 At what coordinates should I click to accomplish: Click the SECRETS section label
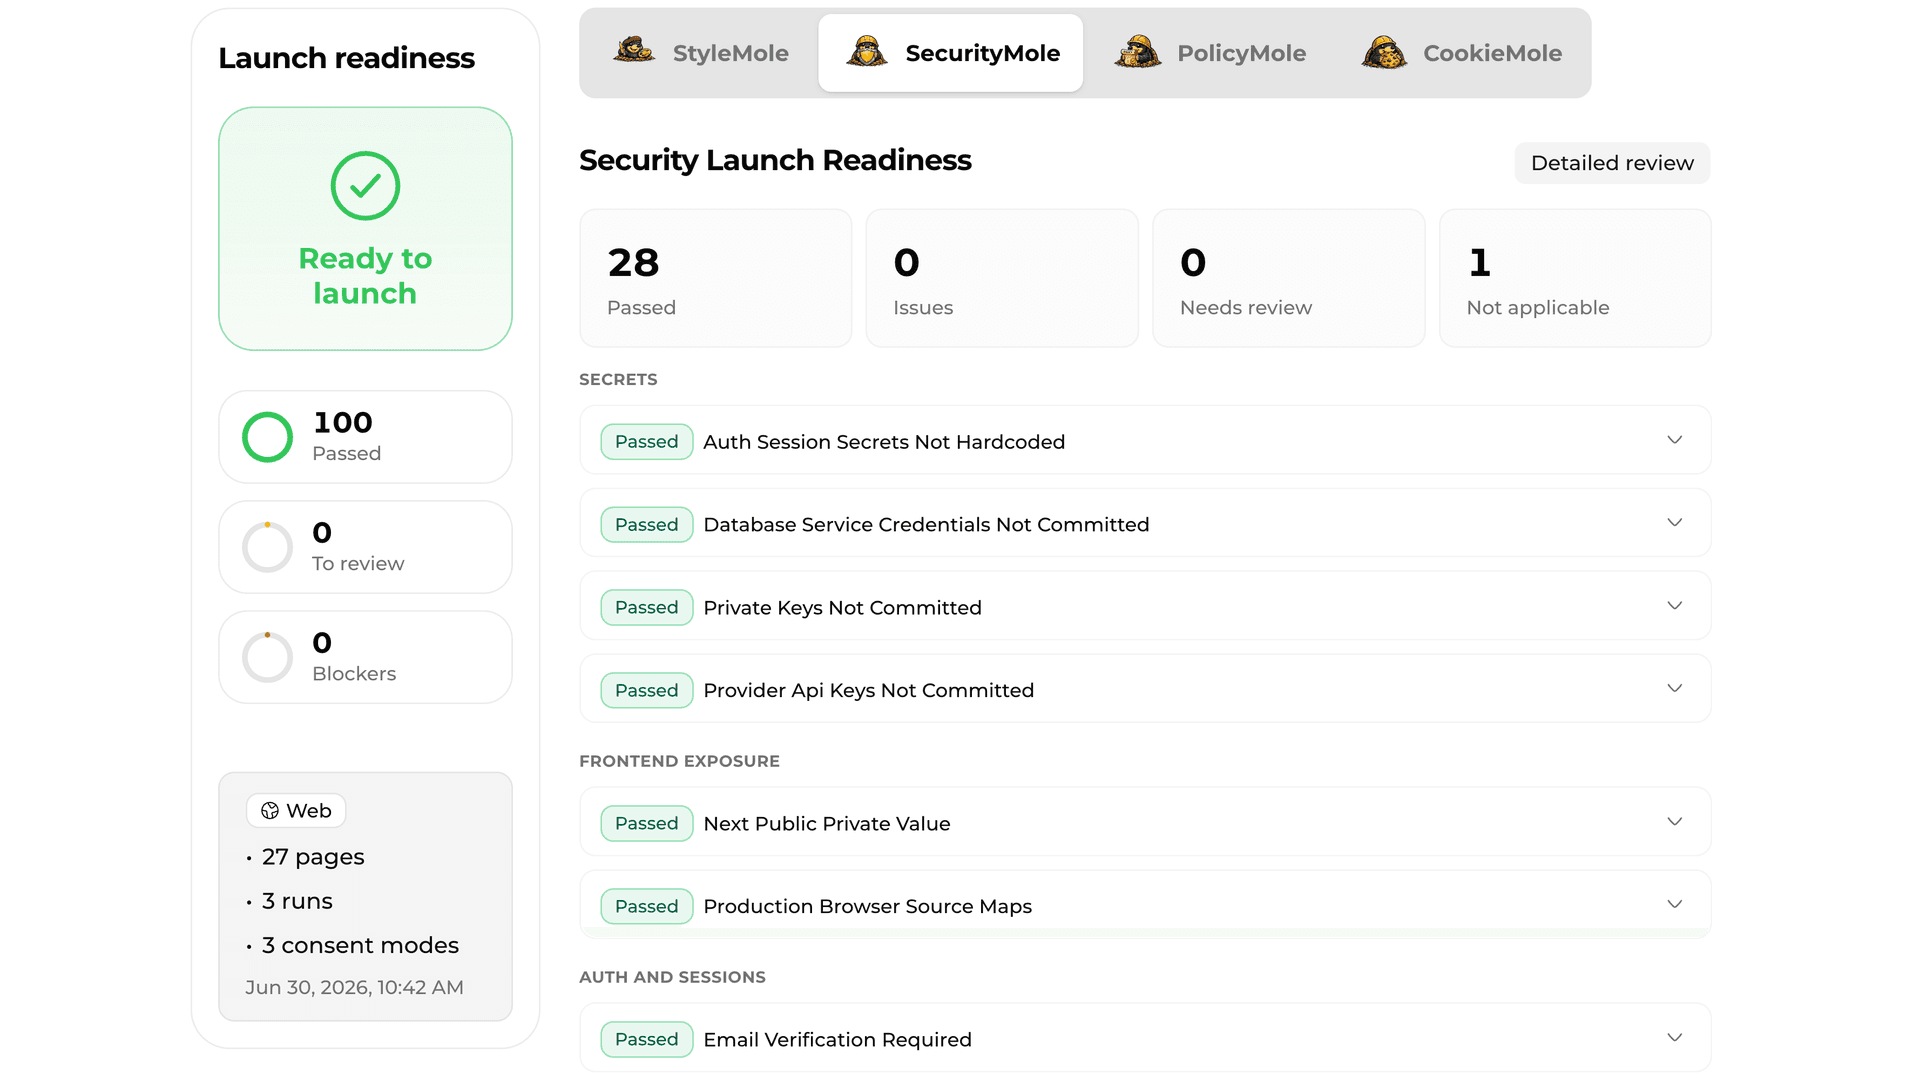pos(618,380)
